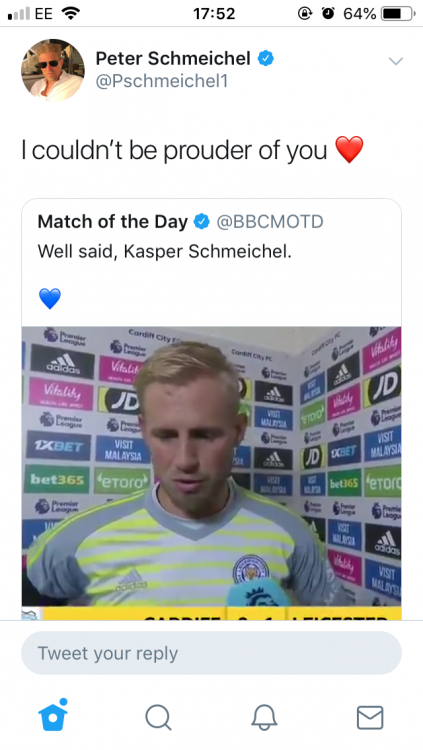Screen dimensions: 423x750
Task: Open the Messages envelope tab
Action: click(x=370, y=717)
